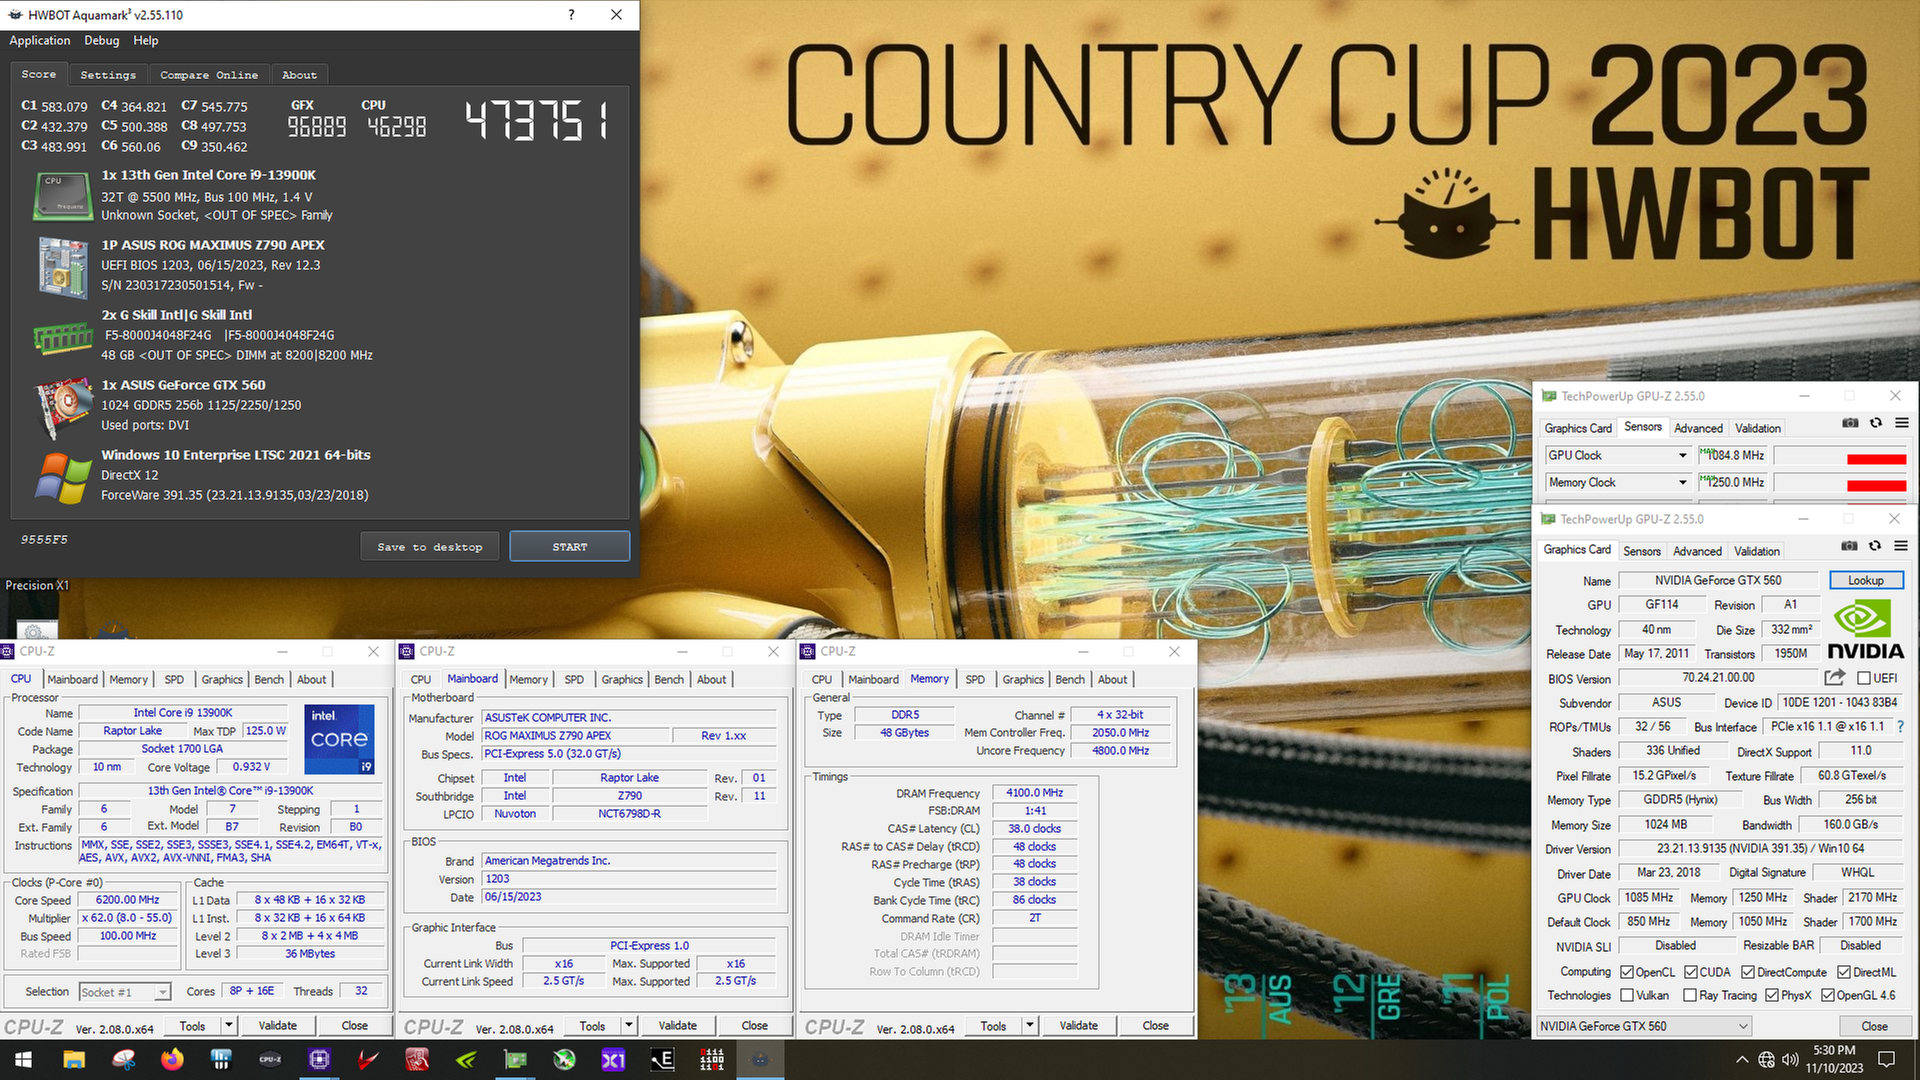Open the Socket #1 selection dropdown in CPU-Z
Screen dimensions: 1920x1080
pos(125,992)
